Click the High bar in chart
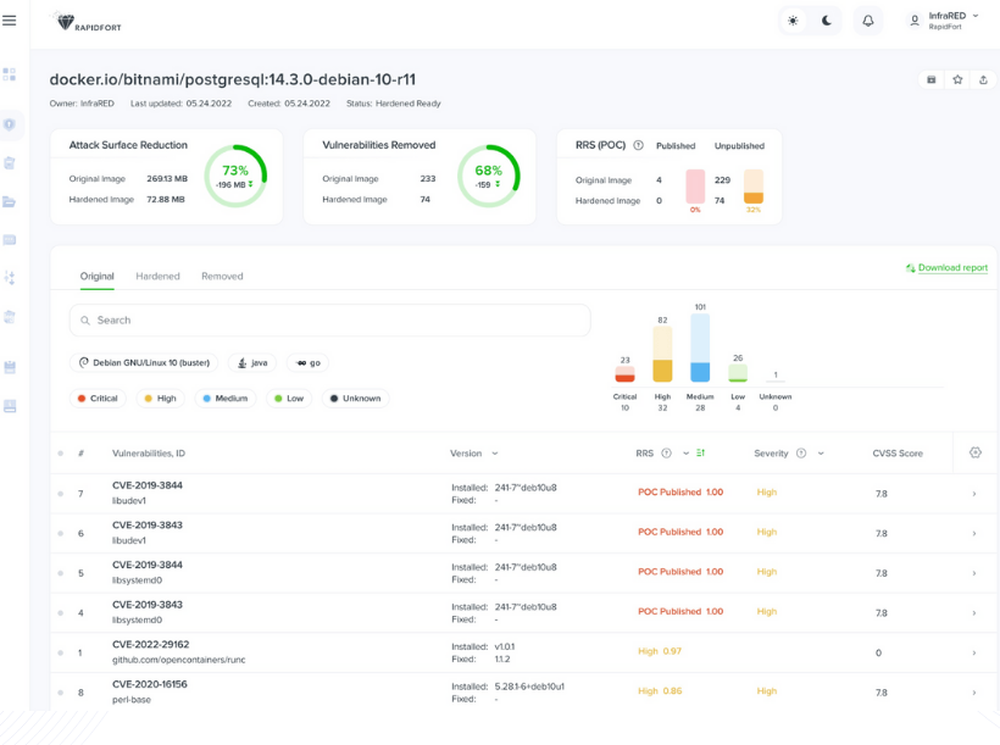 (663, 354)
